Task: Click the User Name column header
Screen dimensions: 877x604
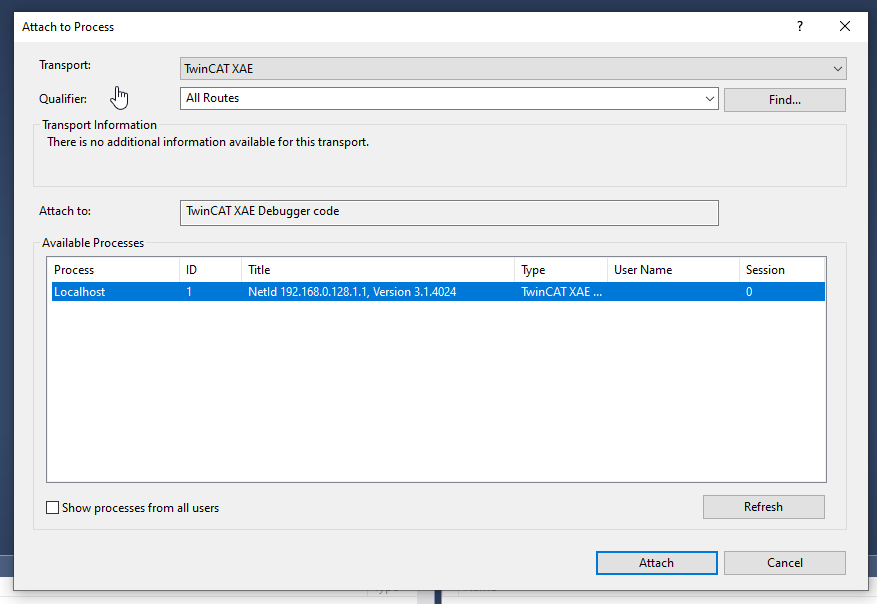Action: [x=673, y=270]
